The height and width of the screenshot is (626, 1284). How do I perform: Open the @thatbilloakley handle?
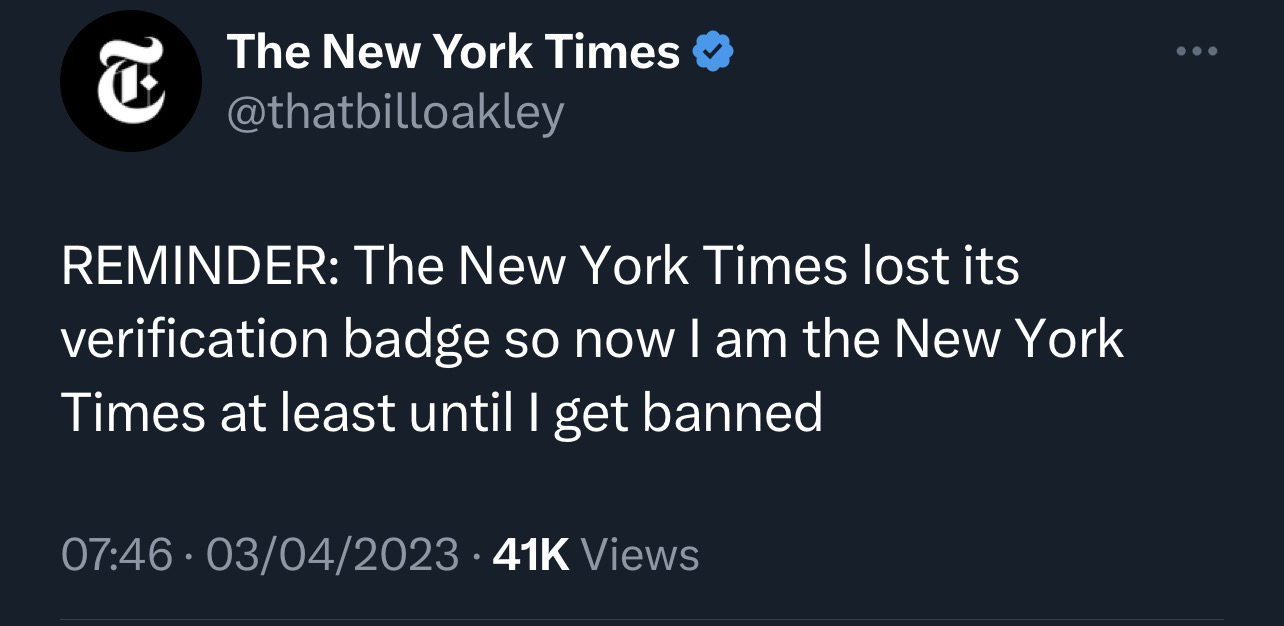coord(395,113)
